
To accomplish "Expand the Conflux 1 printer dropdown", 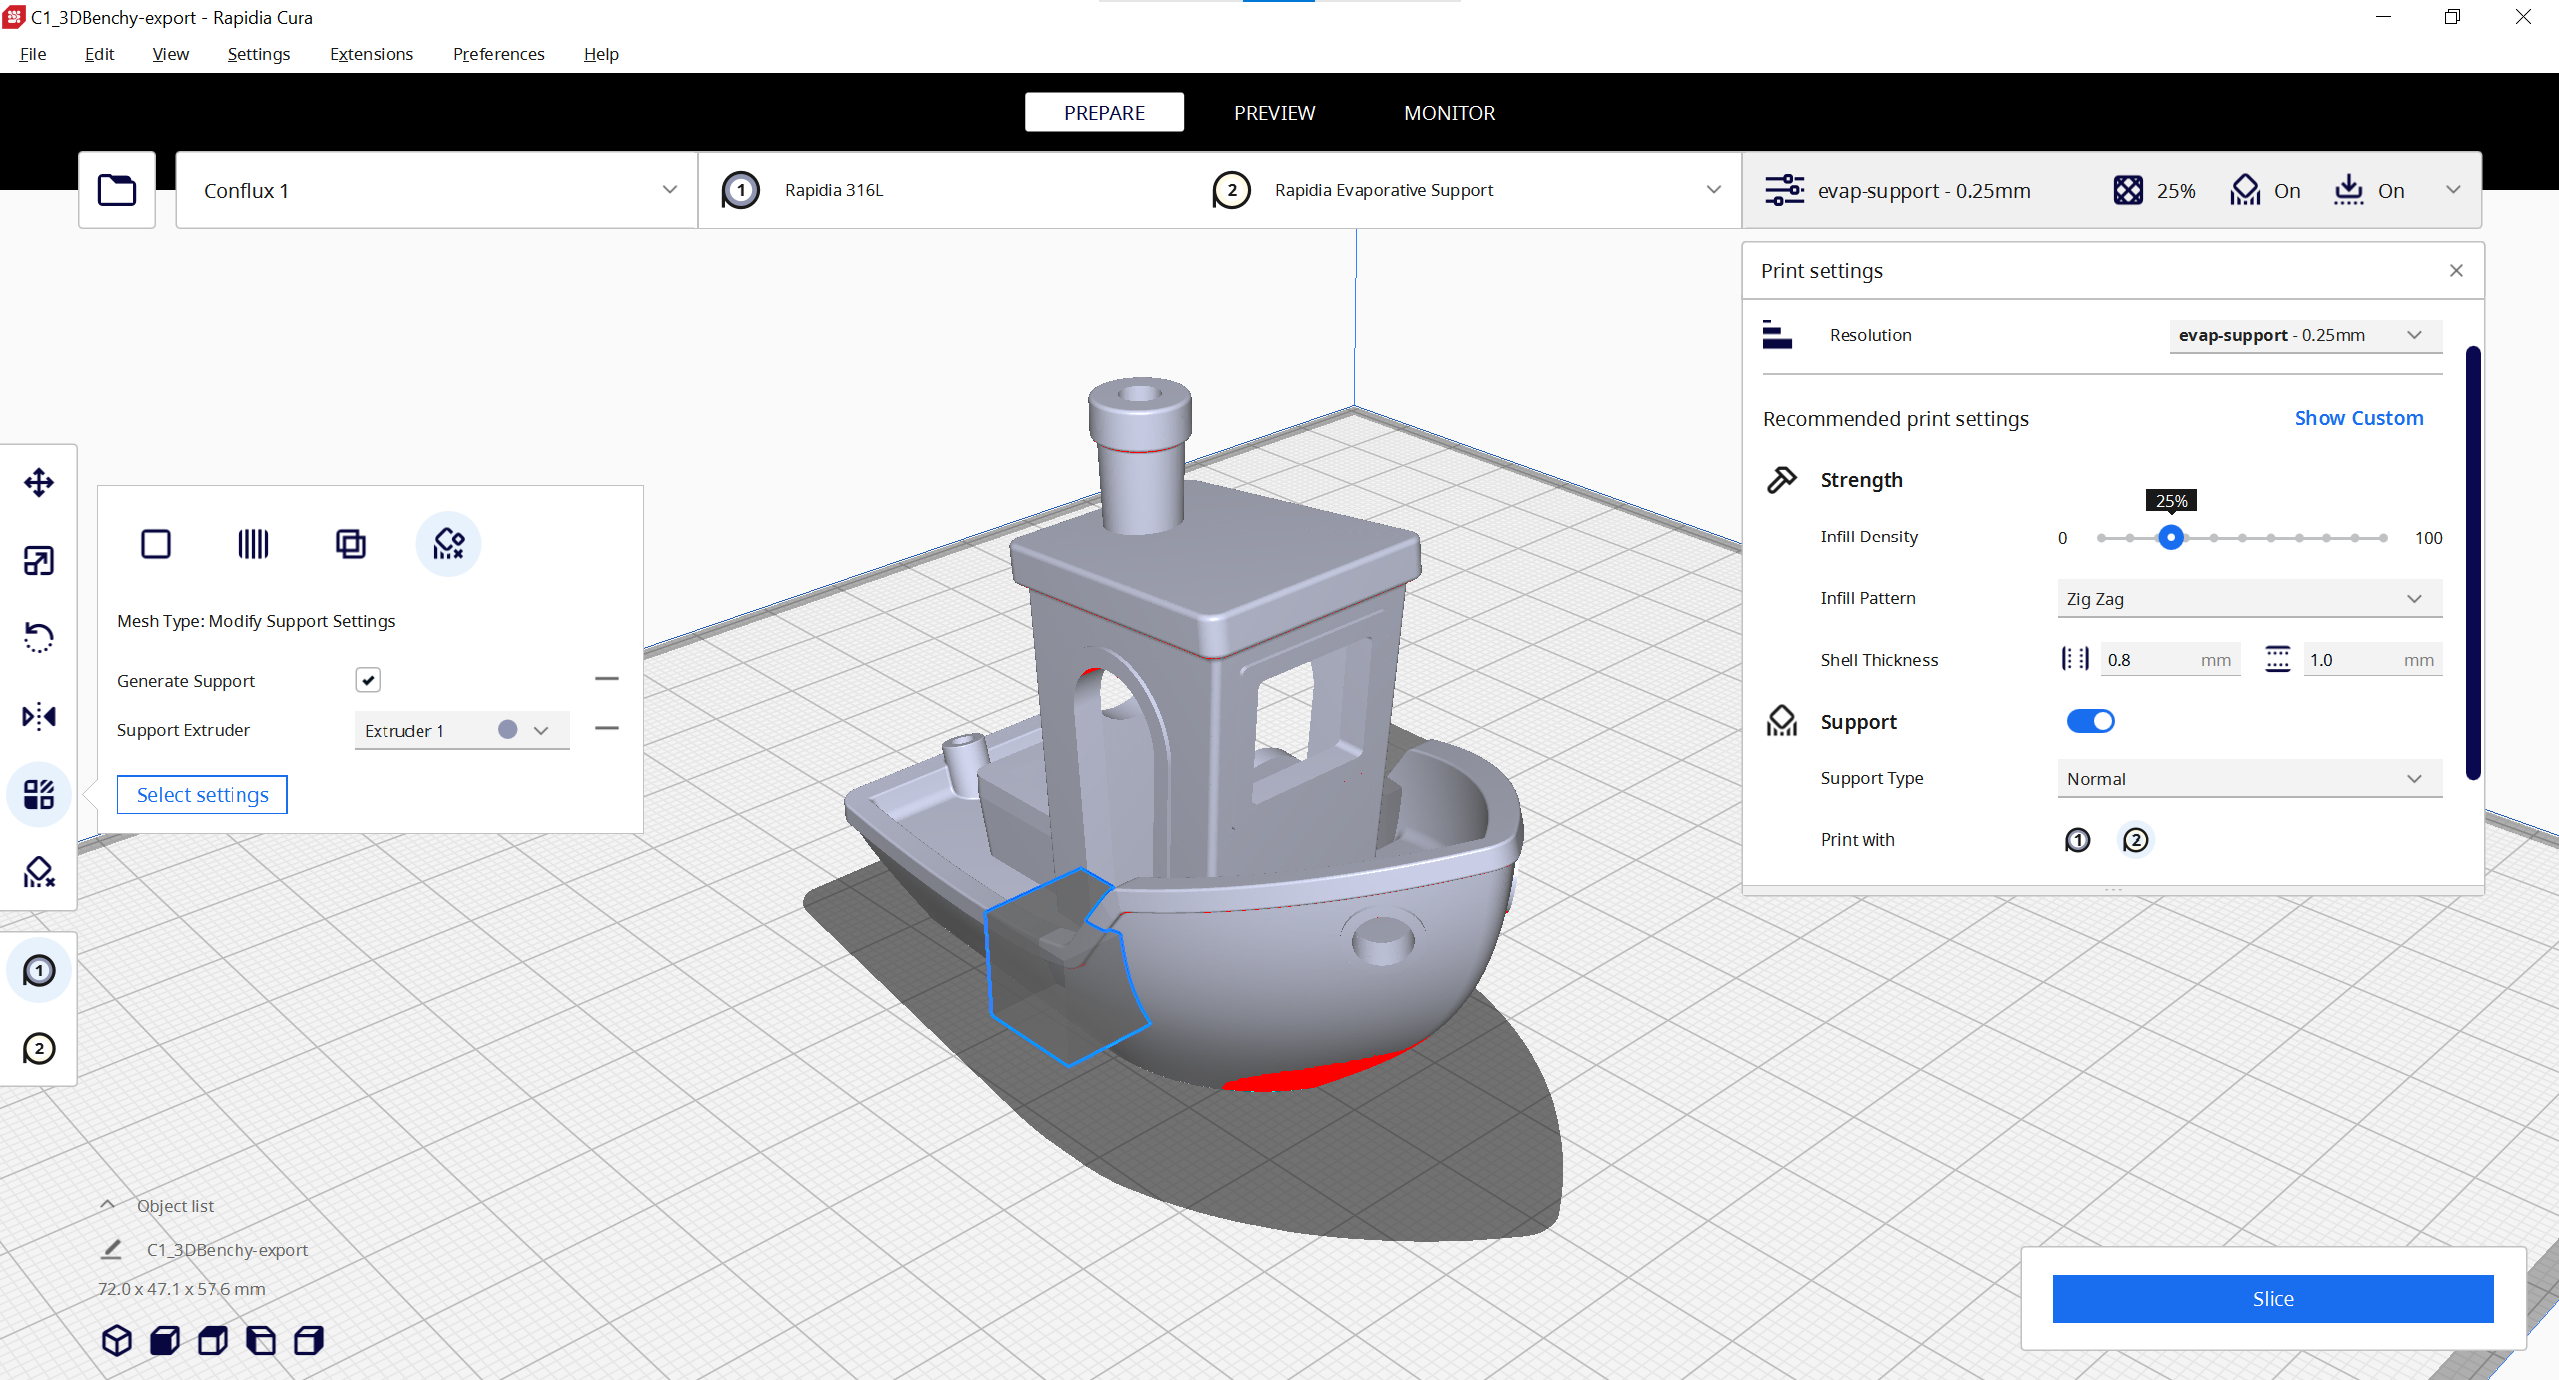I will [x=438, y=190].
